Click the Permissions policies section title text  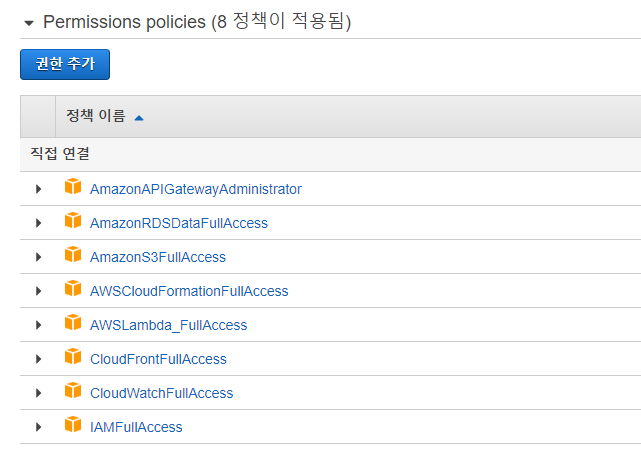click(197, 21)
